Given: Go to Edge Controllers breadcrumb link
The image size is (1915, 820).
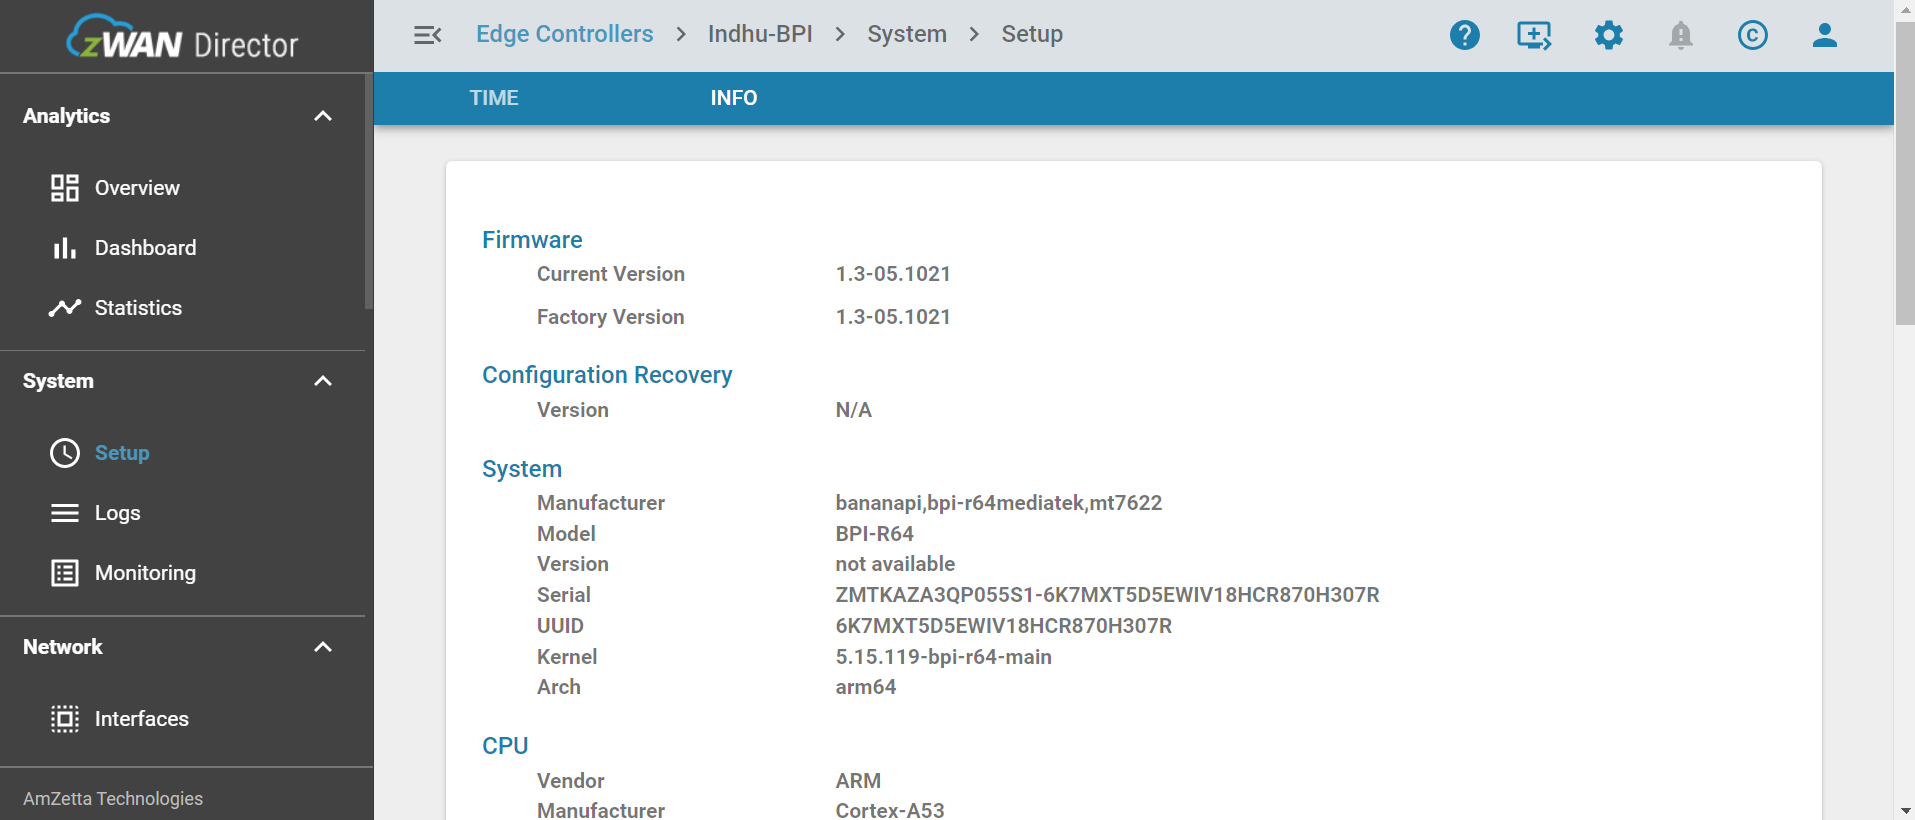Looking at the screenshot, I should click(564, 34).
